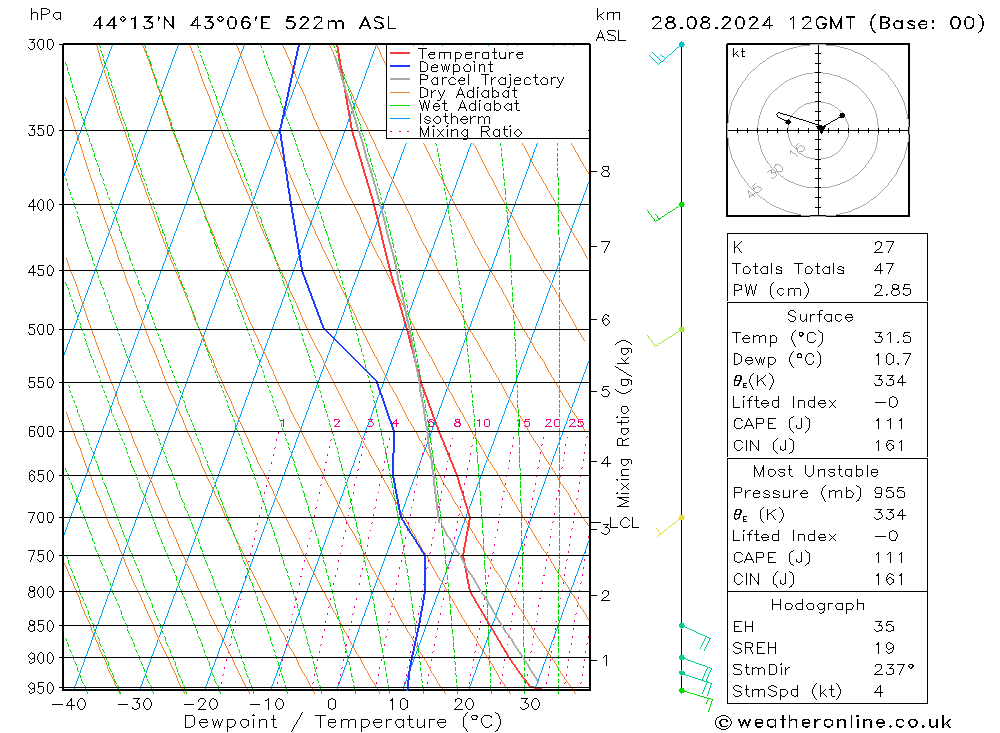The width and height of the screenshot is (1000, 733).
Task: Click the mixing ratio 25 label
Action: 577,423
